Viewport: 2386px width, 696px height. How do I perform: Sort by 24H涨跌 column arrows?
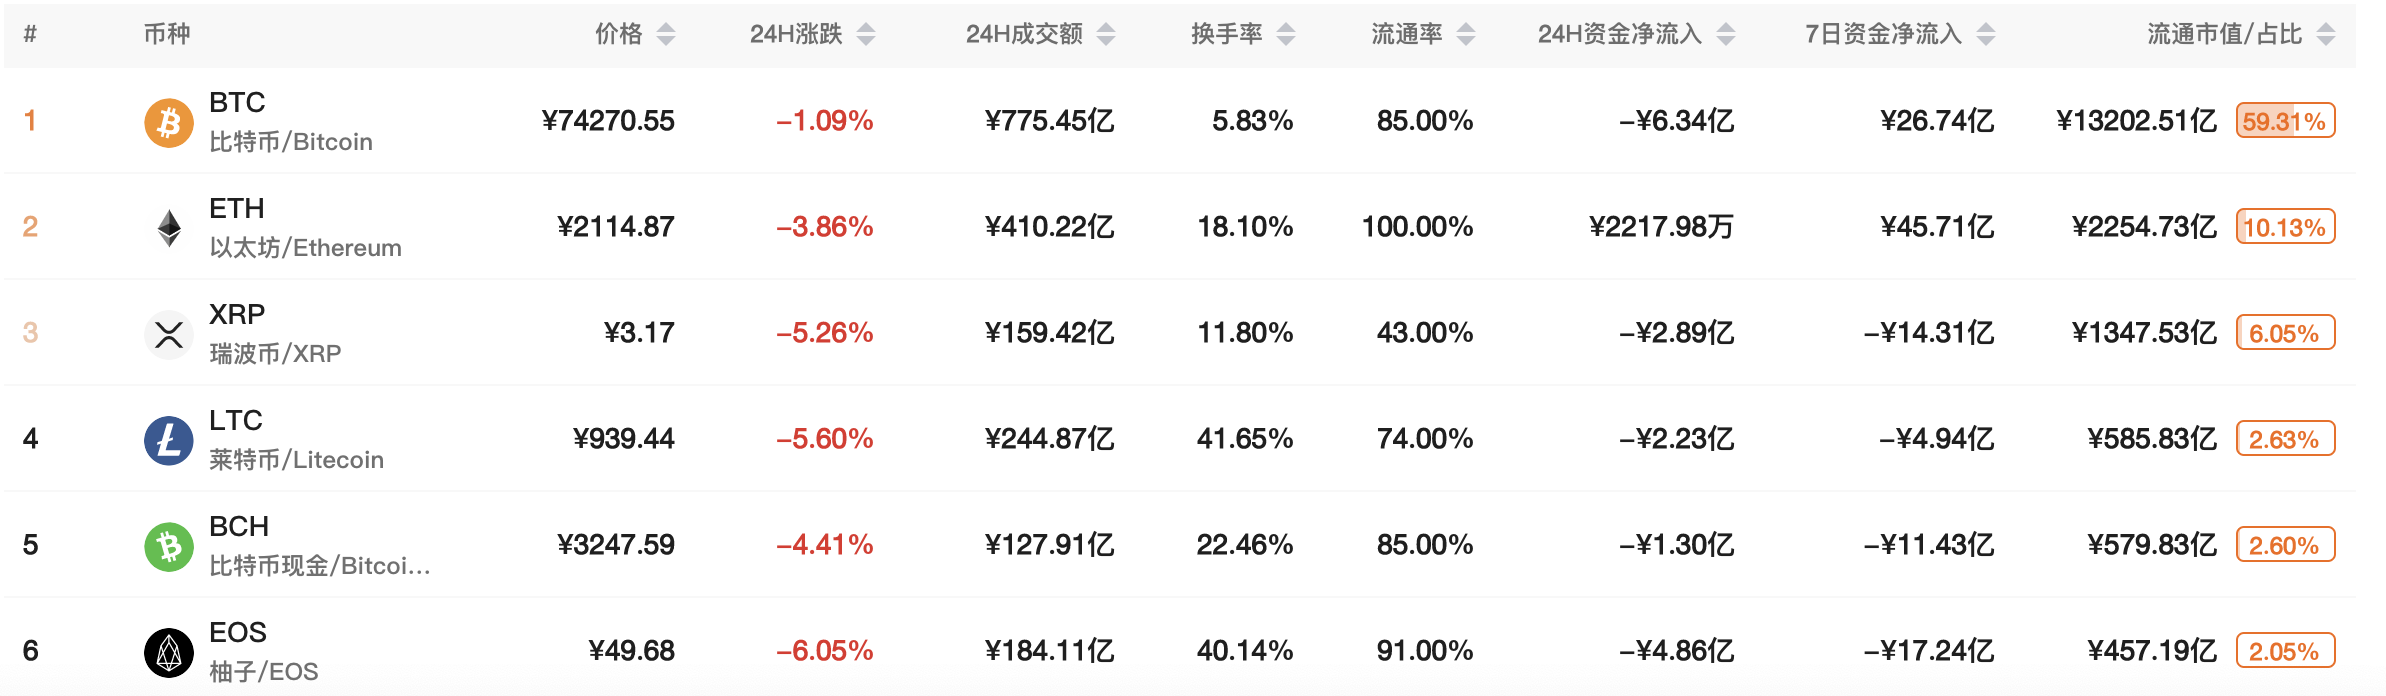pos(866,34)
